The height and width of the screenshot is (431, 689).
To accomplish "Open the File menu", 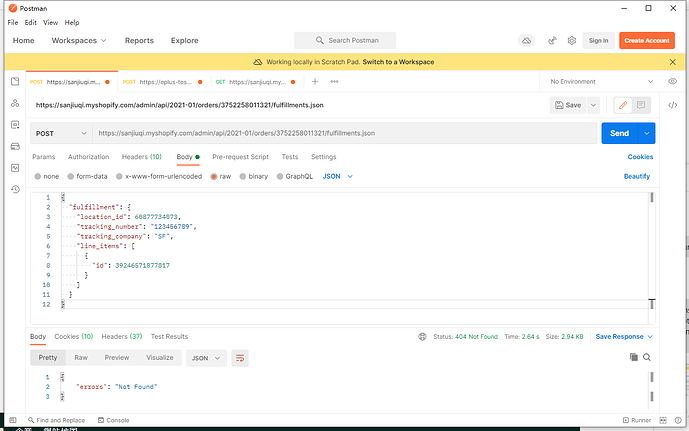I will coord(13,22).
